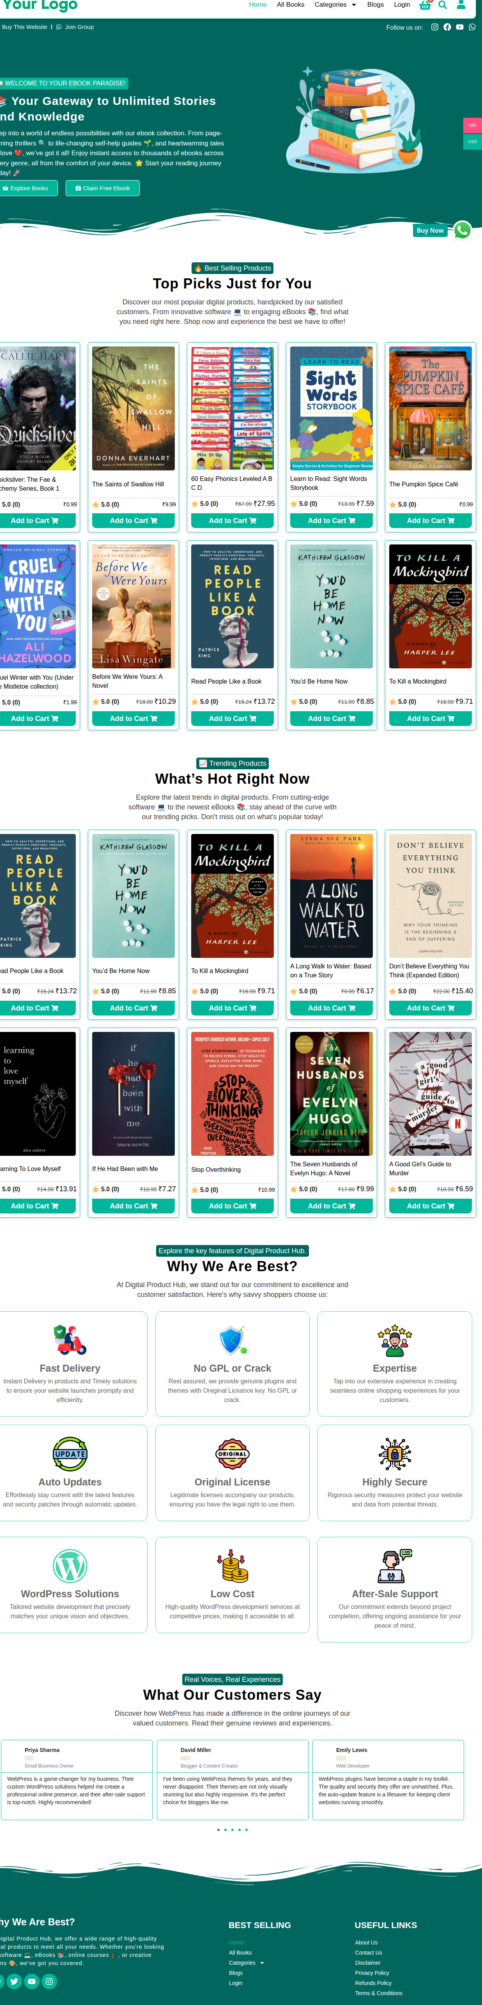Click the Buy Now floating button
Image resolution: width=482 pixels, height=2005 pixels.
click(x=430, y=230)
